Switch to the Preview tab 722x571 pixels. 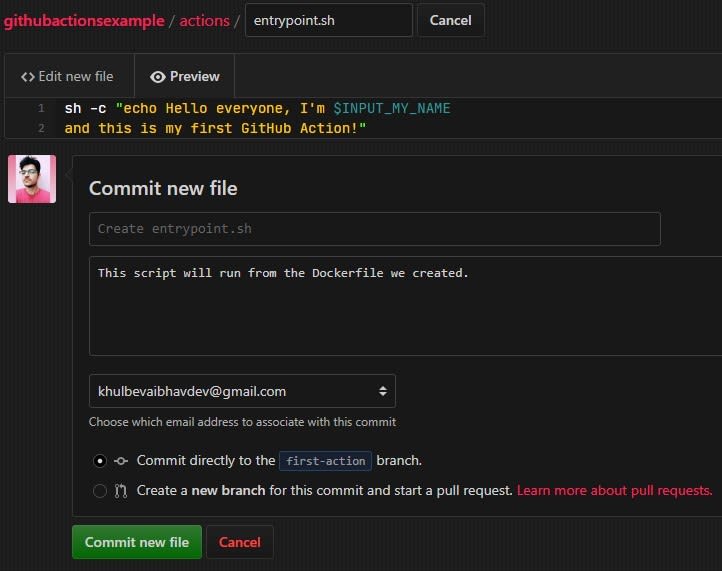[185, 76]
